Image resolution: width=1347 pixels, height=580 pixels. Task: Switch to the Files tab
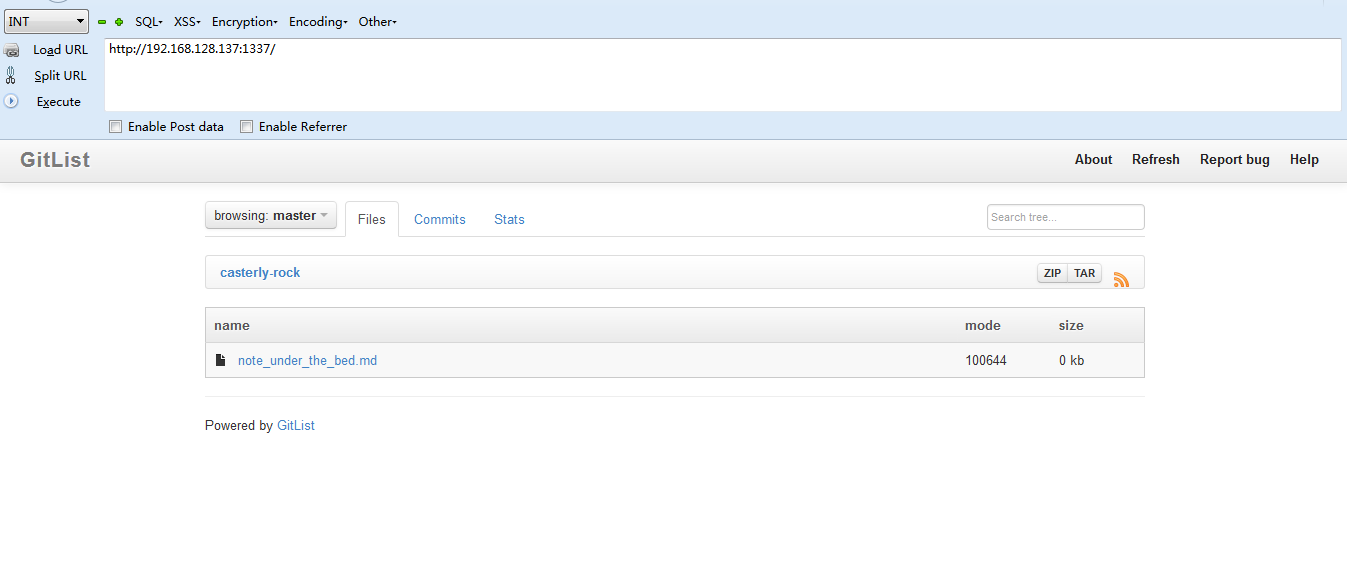point(372,219)
